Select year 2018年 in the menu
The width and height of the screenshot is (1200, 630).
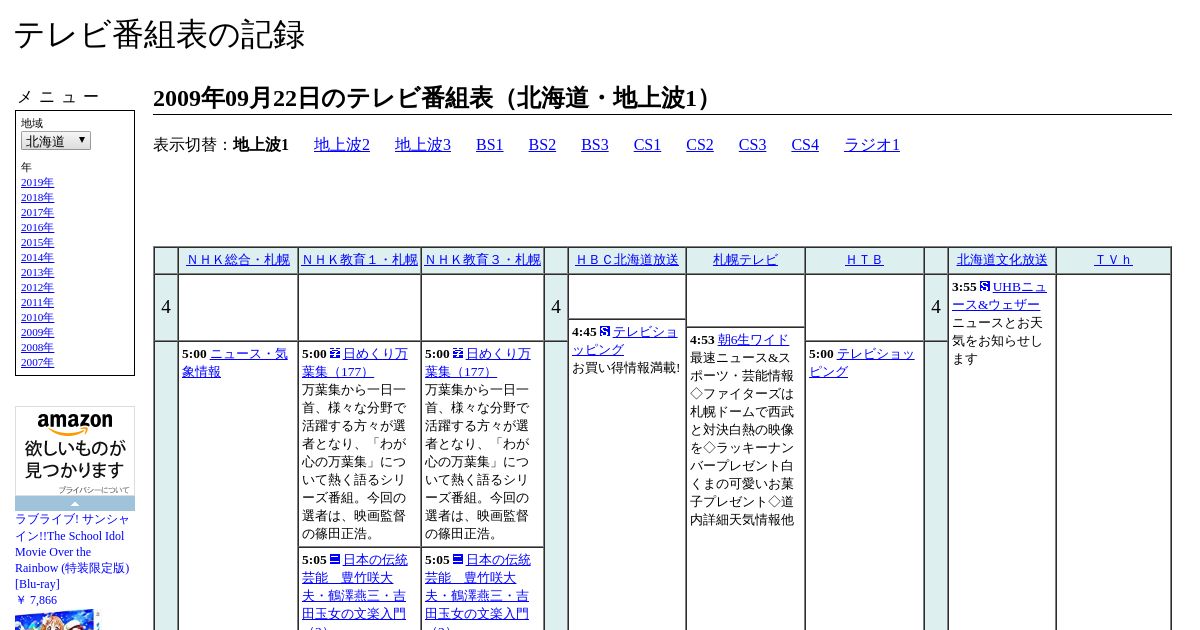pyautogui.click(x=37, y=198)
